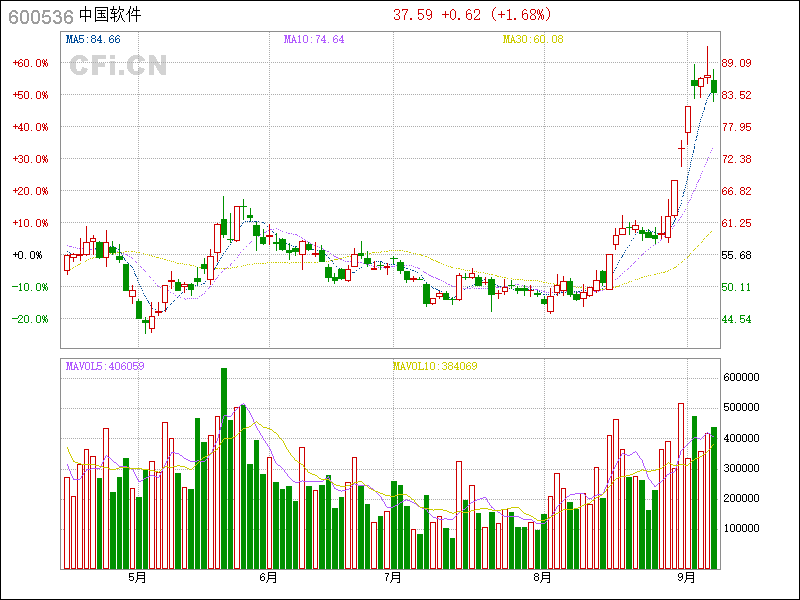Viewport: 800px width, 600px height.
Task: Click the MAVOL10 volume indicator label
Action: [434, 366]
